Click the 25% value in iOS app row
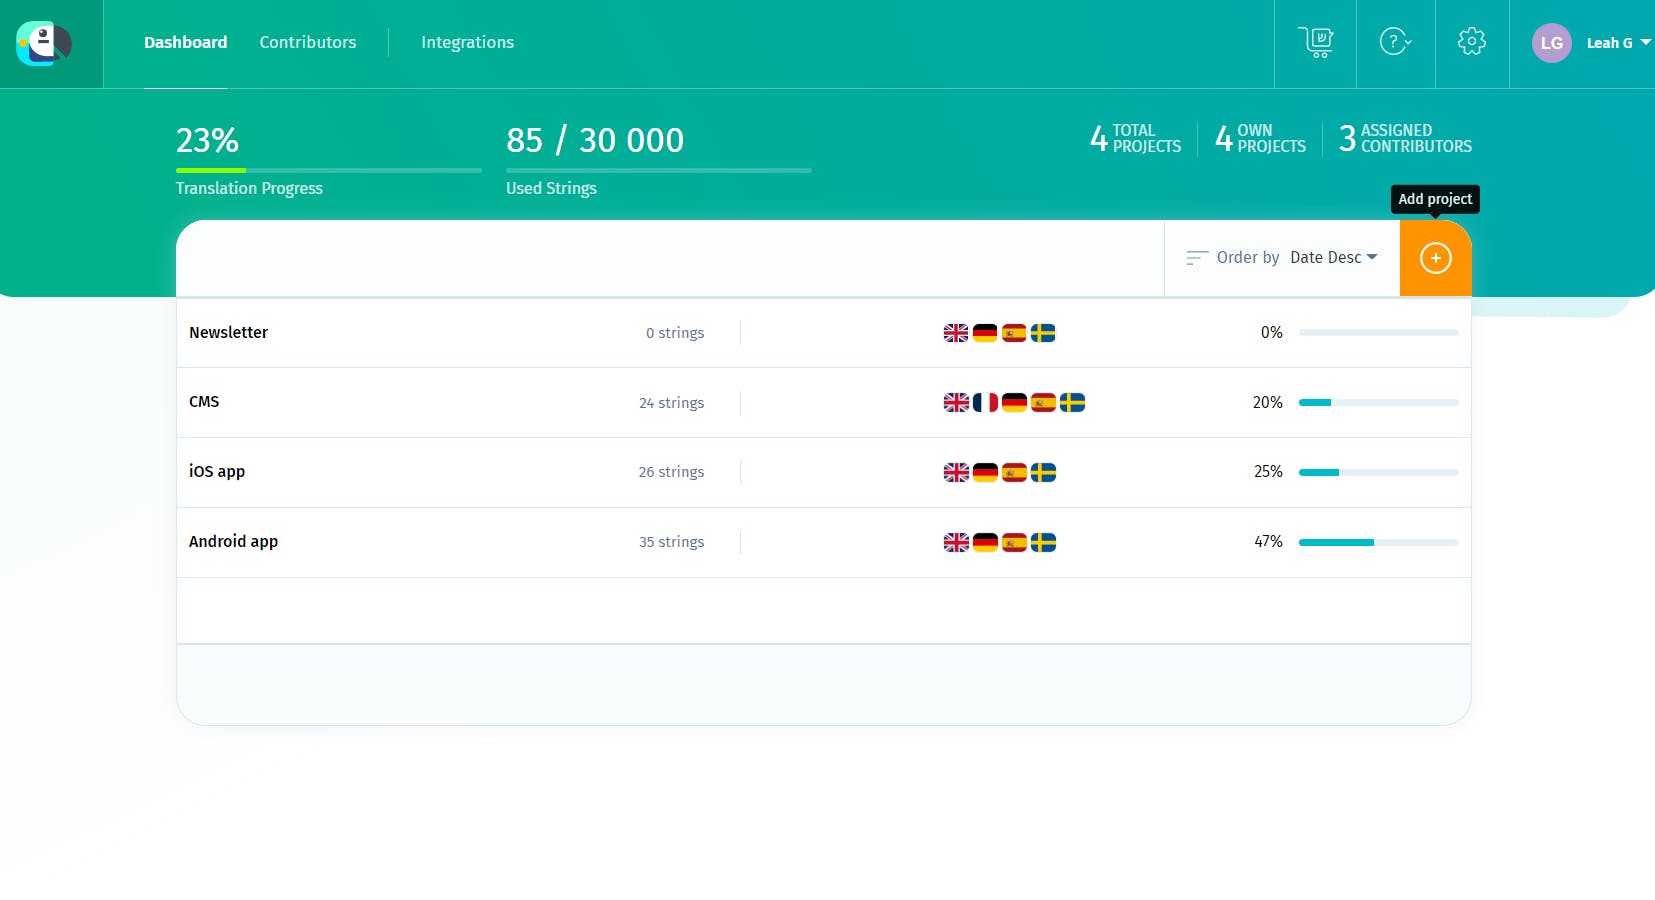Screen dimensions: 1655x900 point(1268,471)
